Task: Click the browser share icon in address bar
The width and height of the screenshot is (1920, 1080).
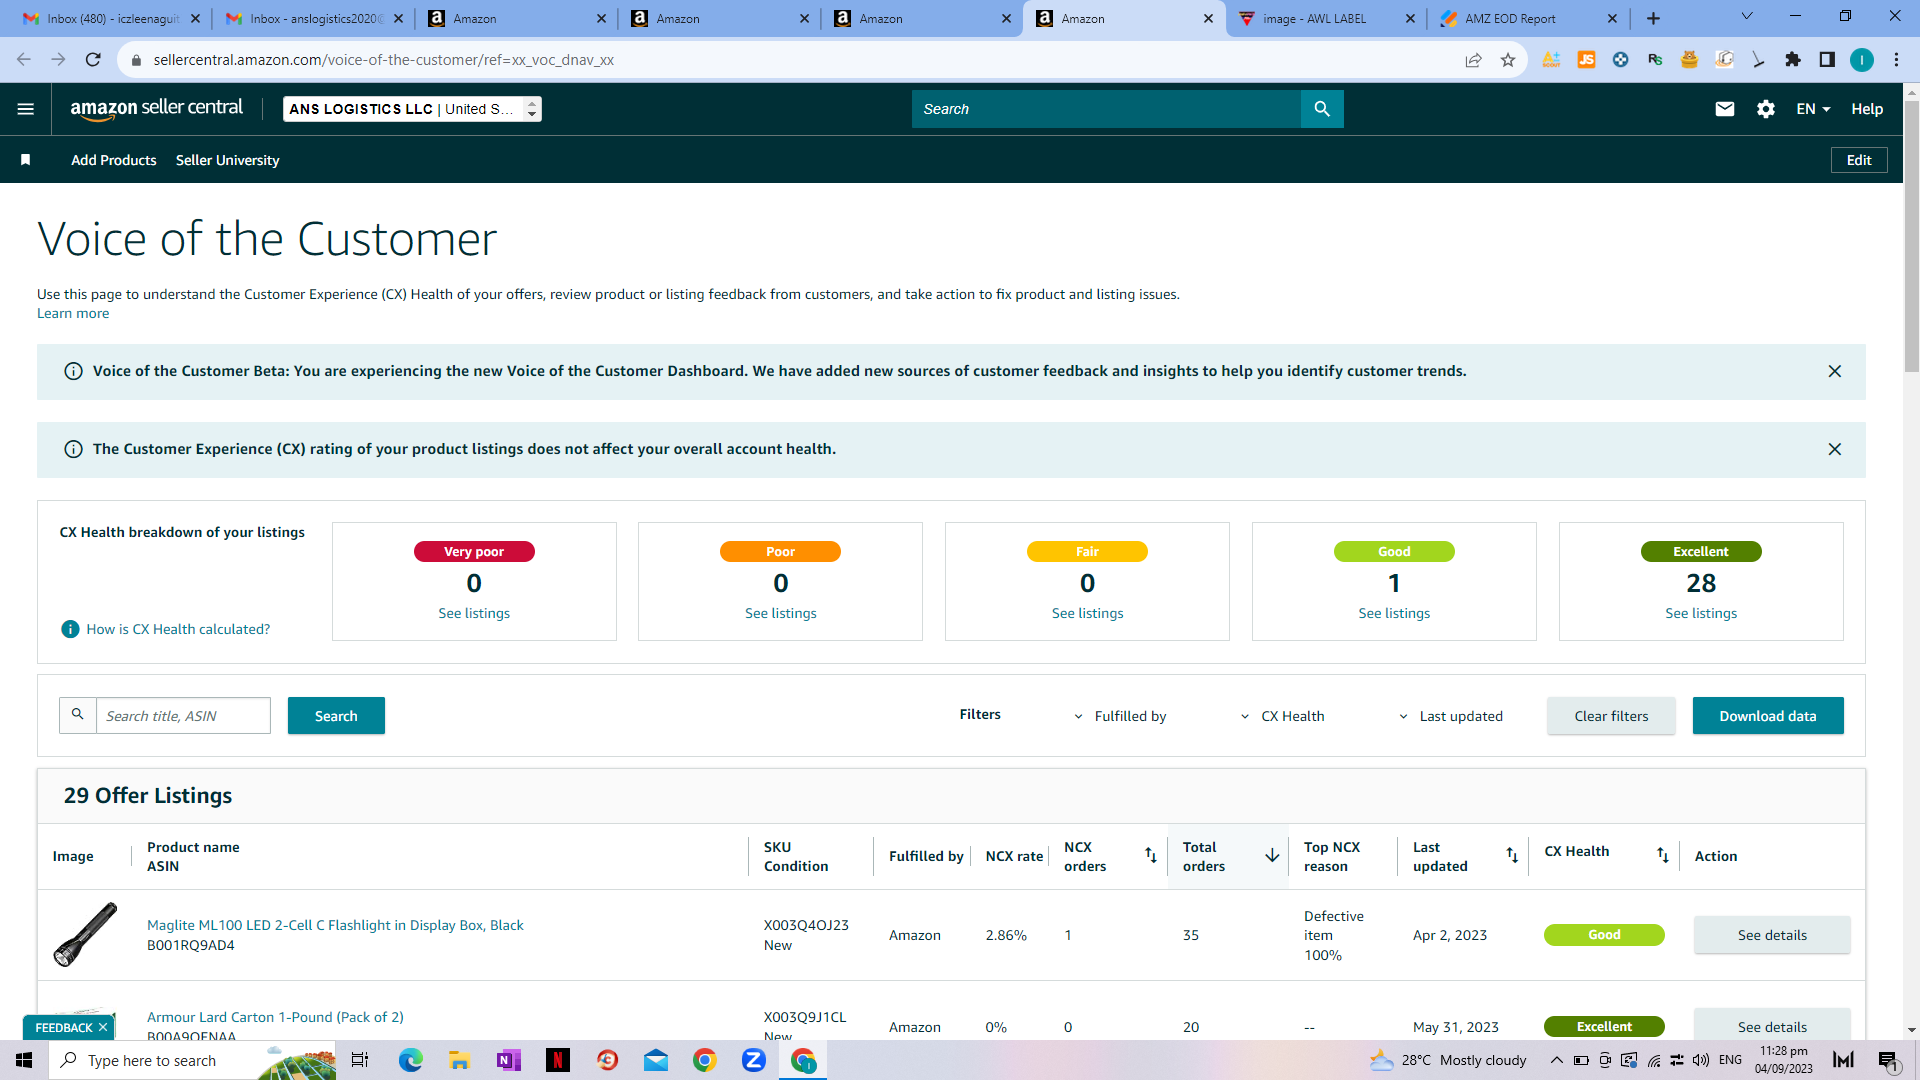Action: (x=1473, y=60)
